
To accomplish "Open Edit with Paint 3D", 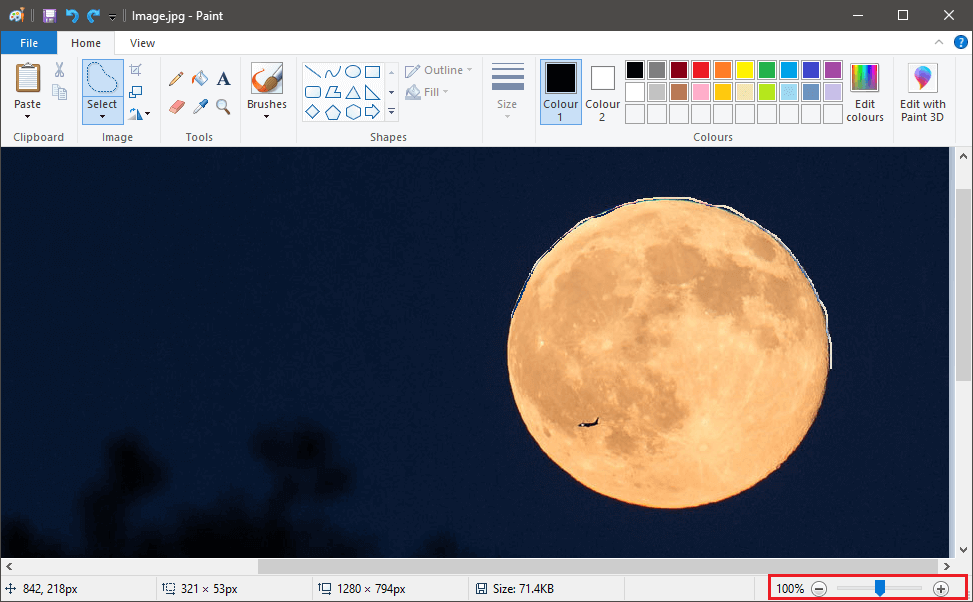I will [x=922, y=92].
